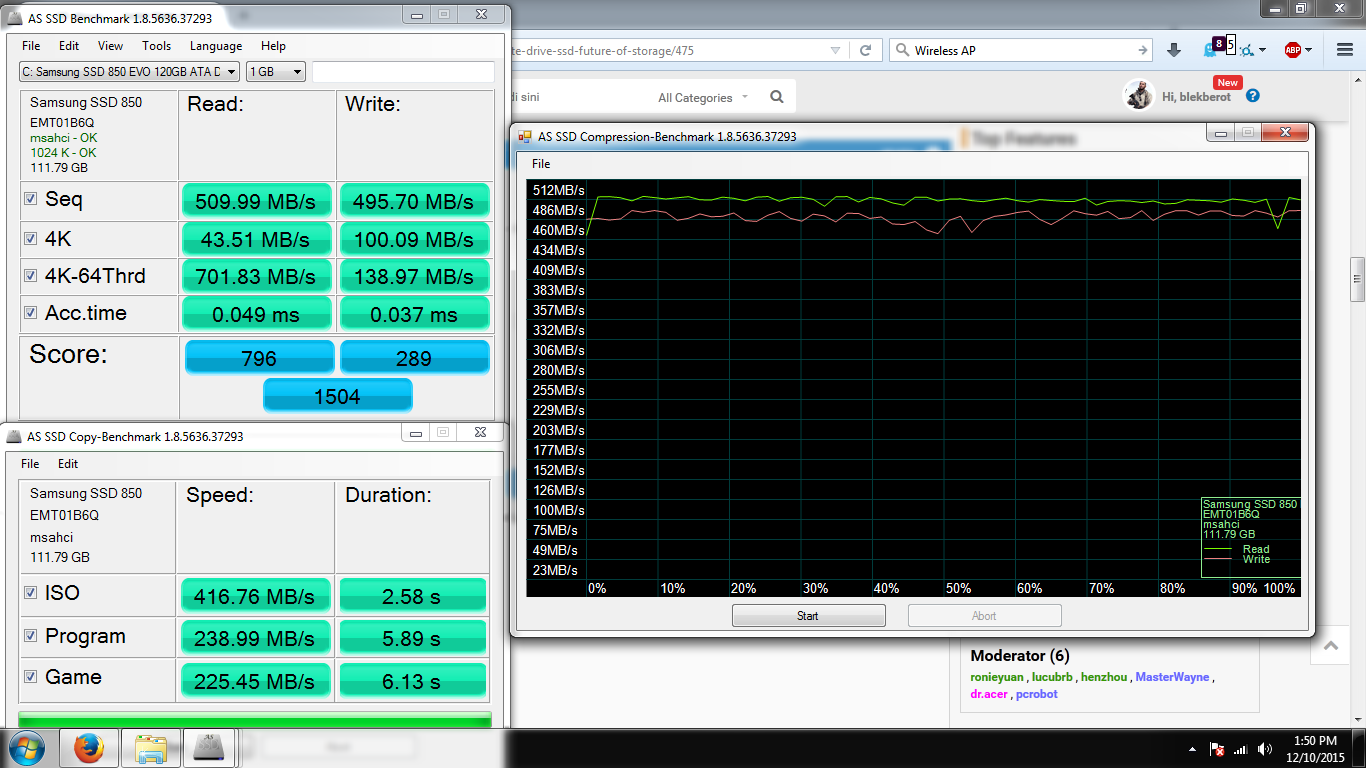Toggle the 4K-64Thrd test checkbox
This screenshot has width=1366, height=768.
[x=31, y=275]
